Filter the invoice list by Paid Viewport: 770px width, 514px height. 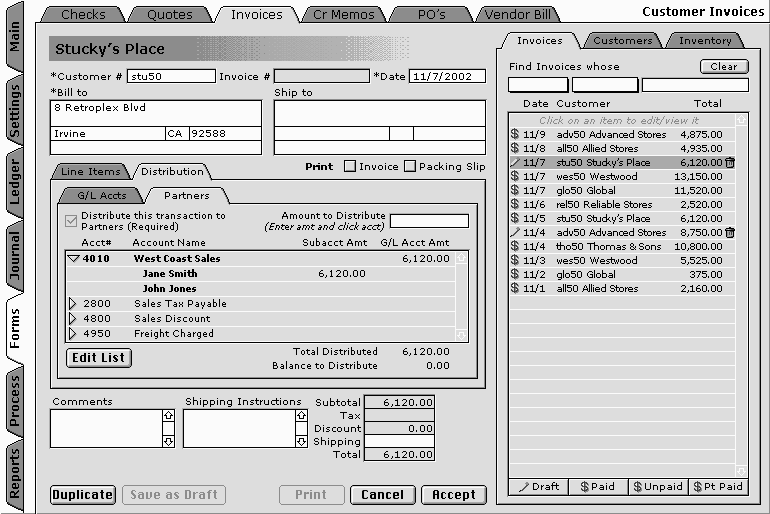point(598,487)
